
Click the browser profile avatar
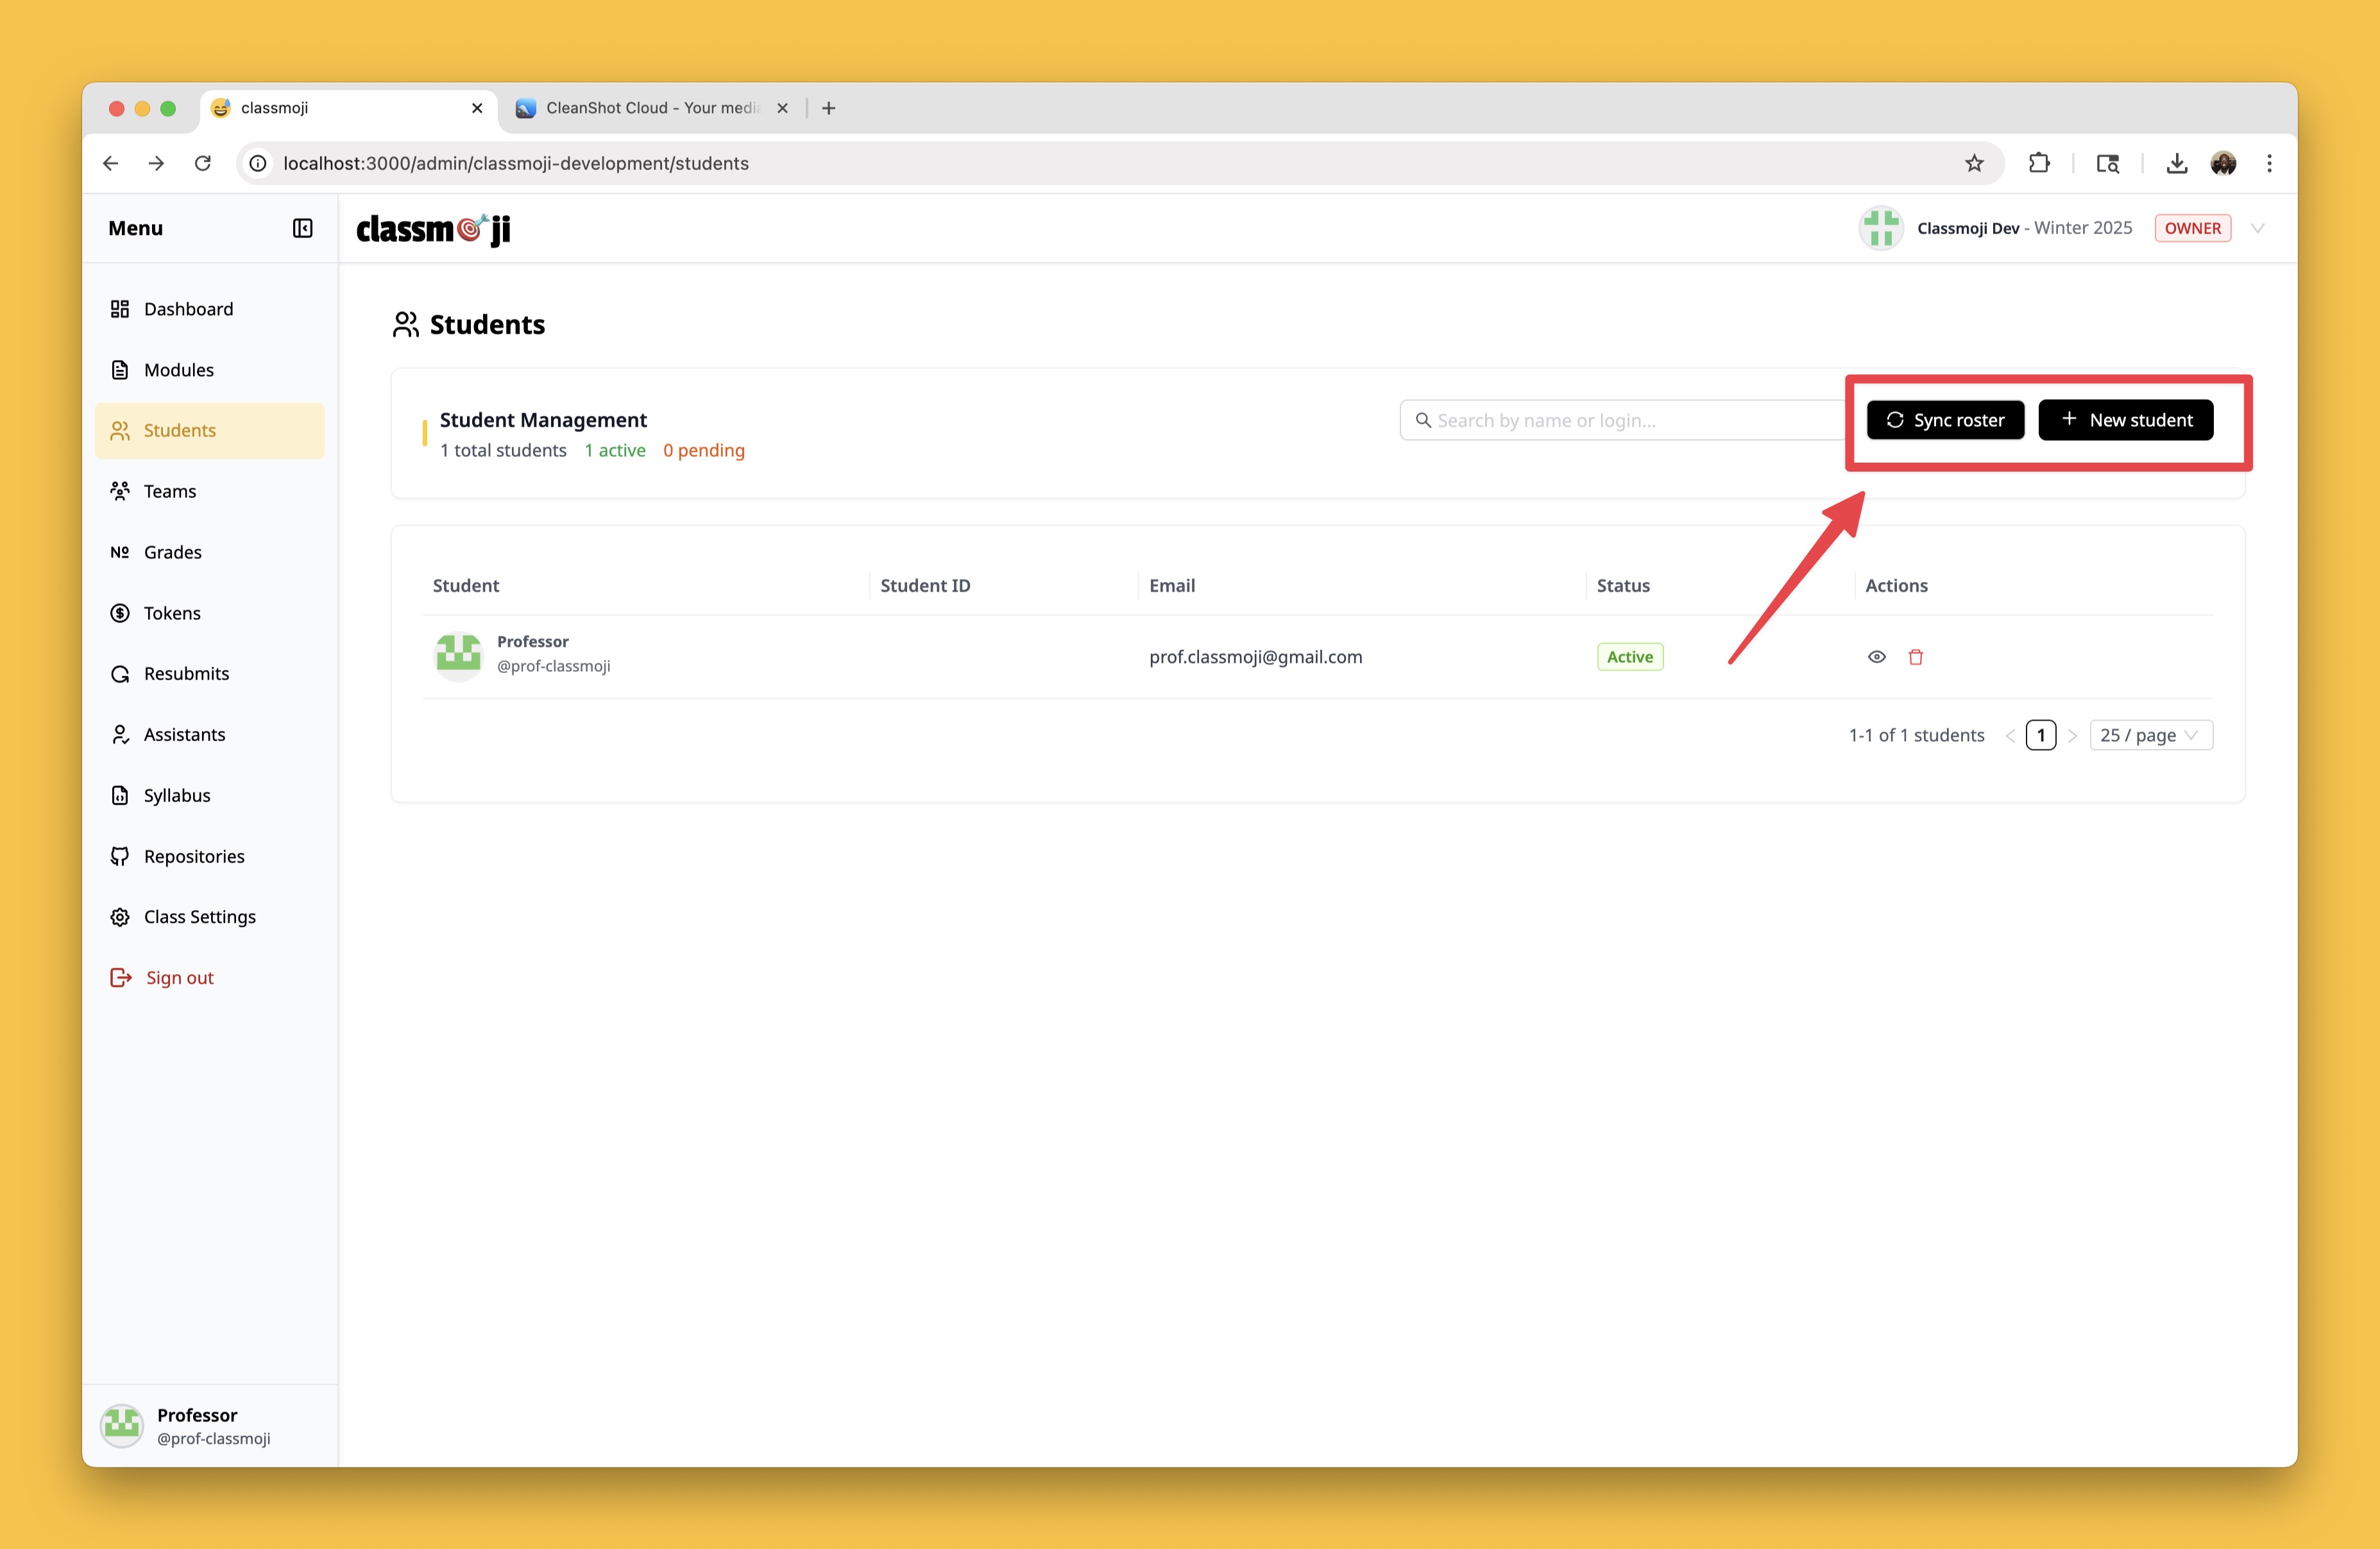(x=2223, y=163)
